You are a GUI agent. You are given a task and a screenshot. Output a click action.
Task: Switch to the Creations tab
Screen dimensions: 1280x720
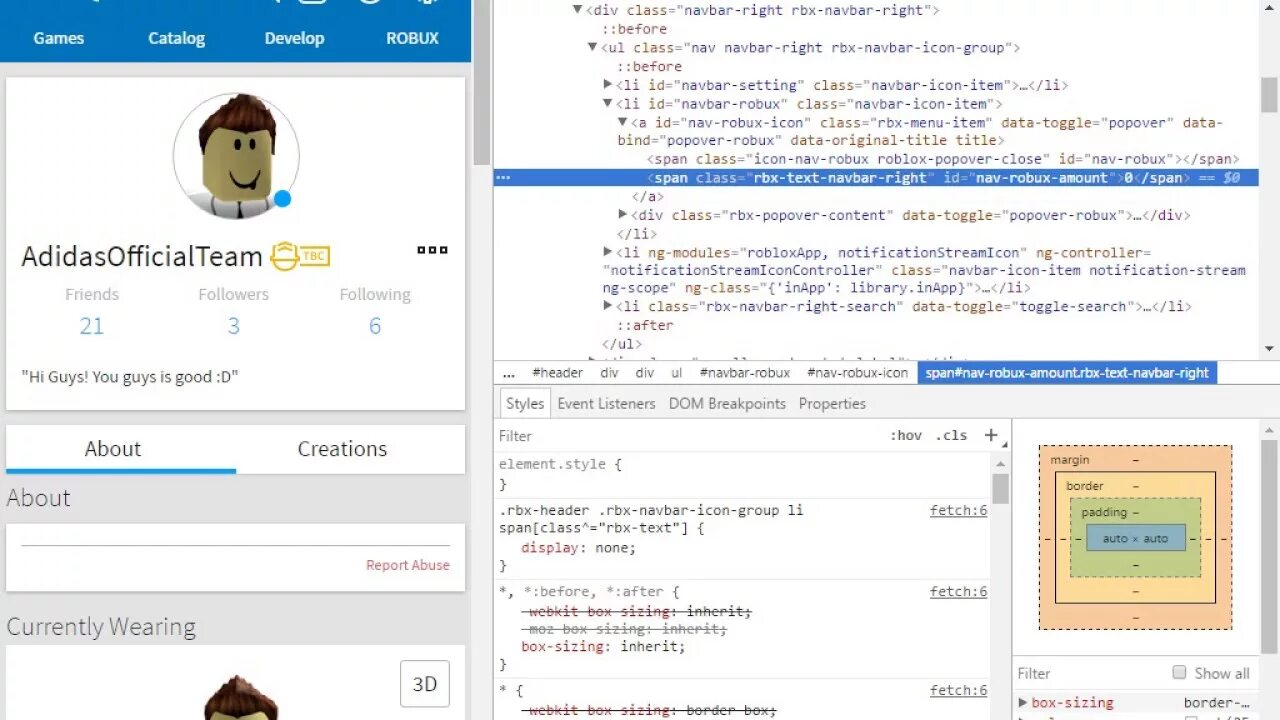click(x=342, y=449)
